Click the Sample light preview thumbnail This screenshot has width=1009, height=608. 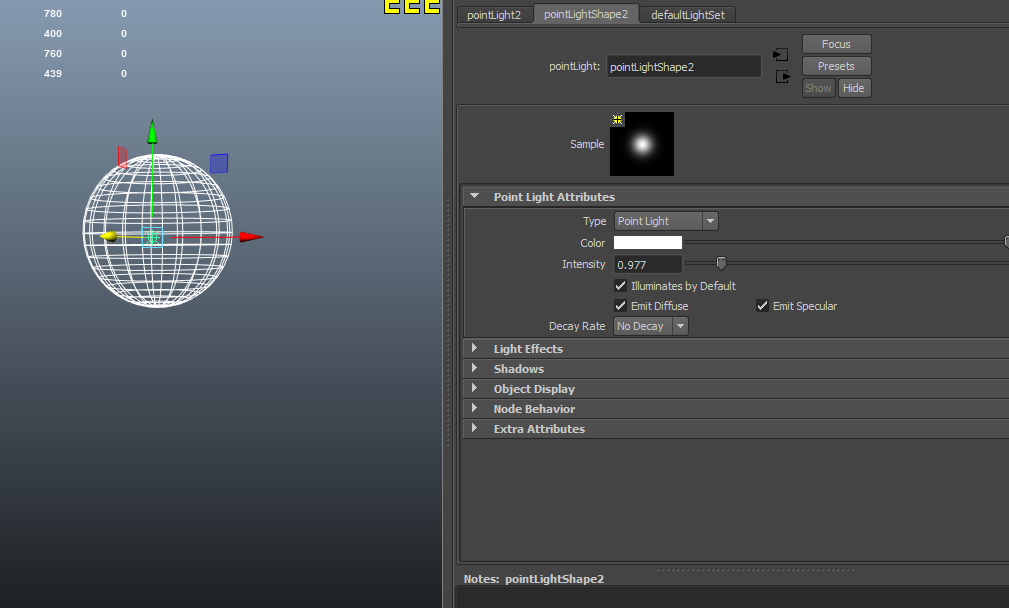click(642, 144)
